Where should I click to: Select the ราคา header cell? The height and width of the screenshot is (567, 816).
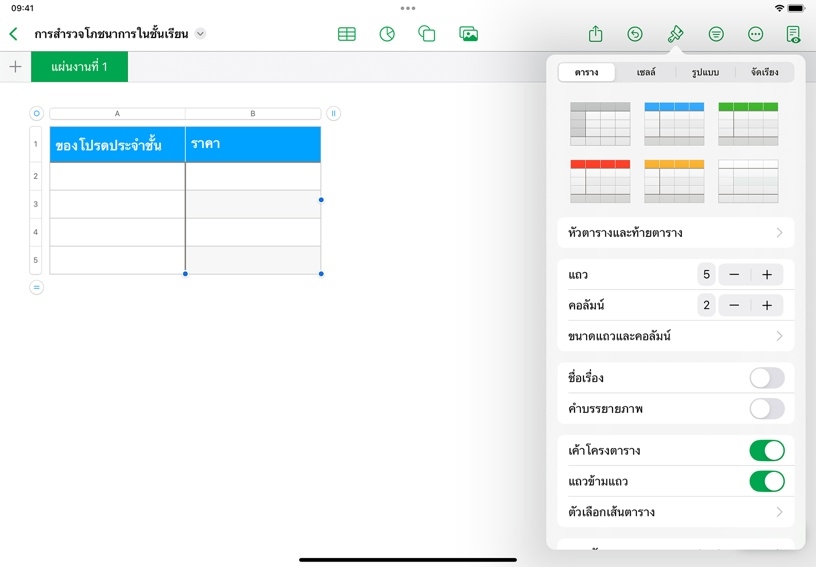pos(253,145)
